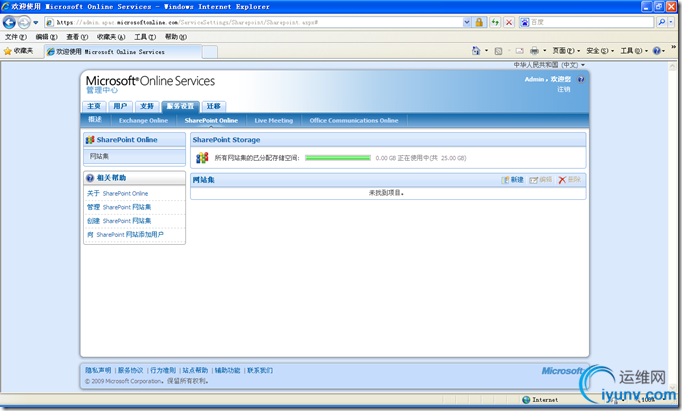
Task: Click the IE Forward navigation button
Action: (x=24, y=22)
